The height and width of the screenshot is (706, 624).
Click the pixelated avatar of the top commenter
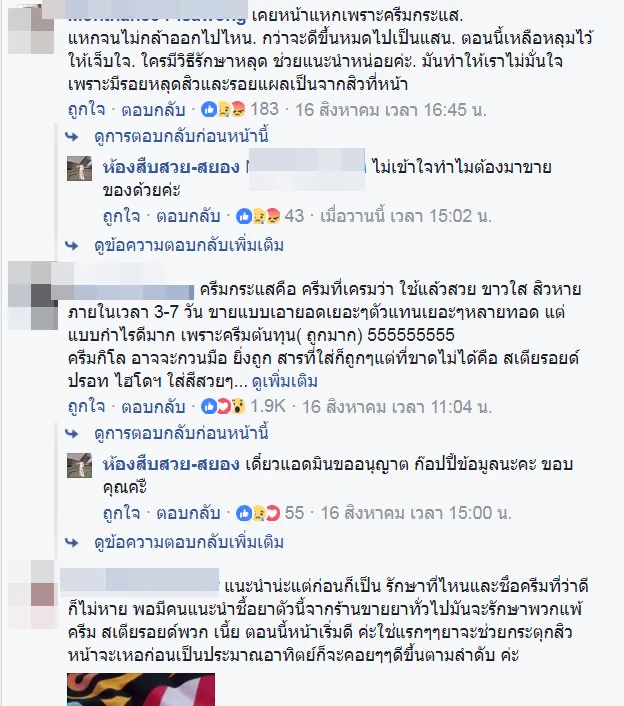tap(32, 28)
